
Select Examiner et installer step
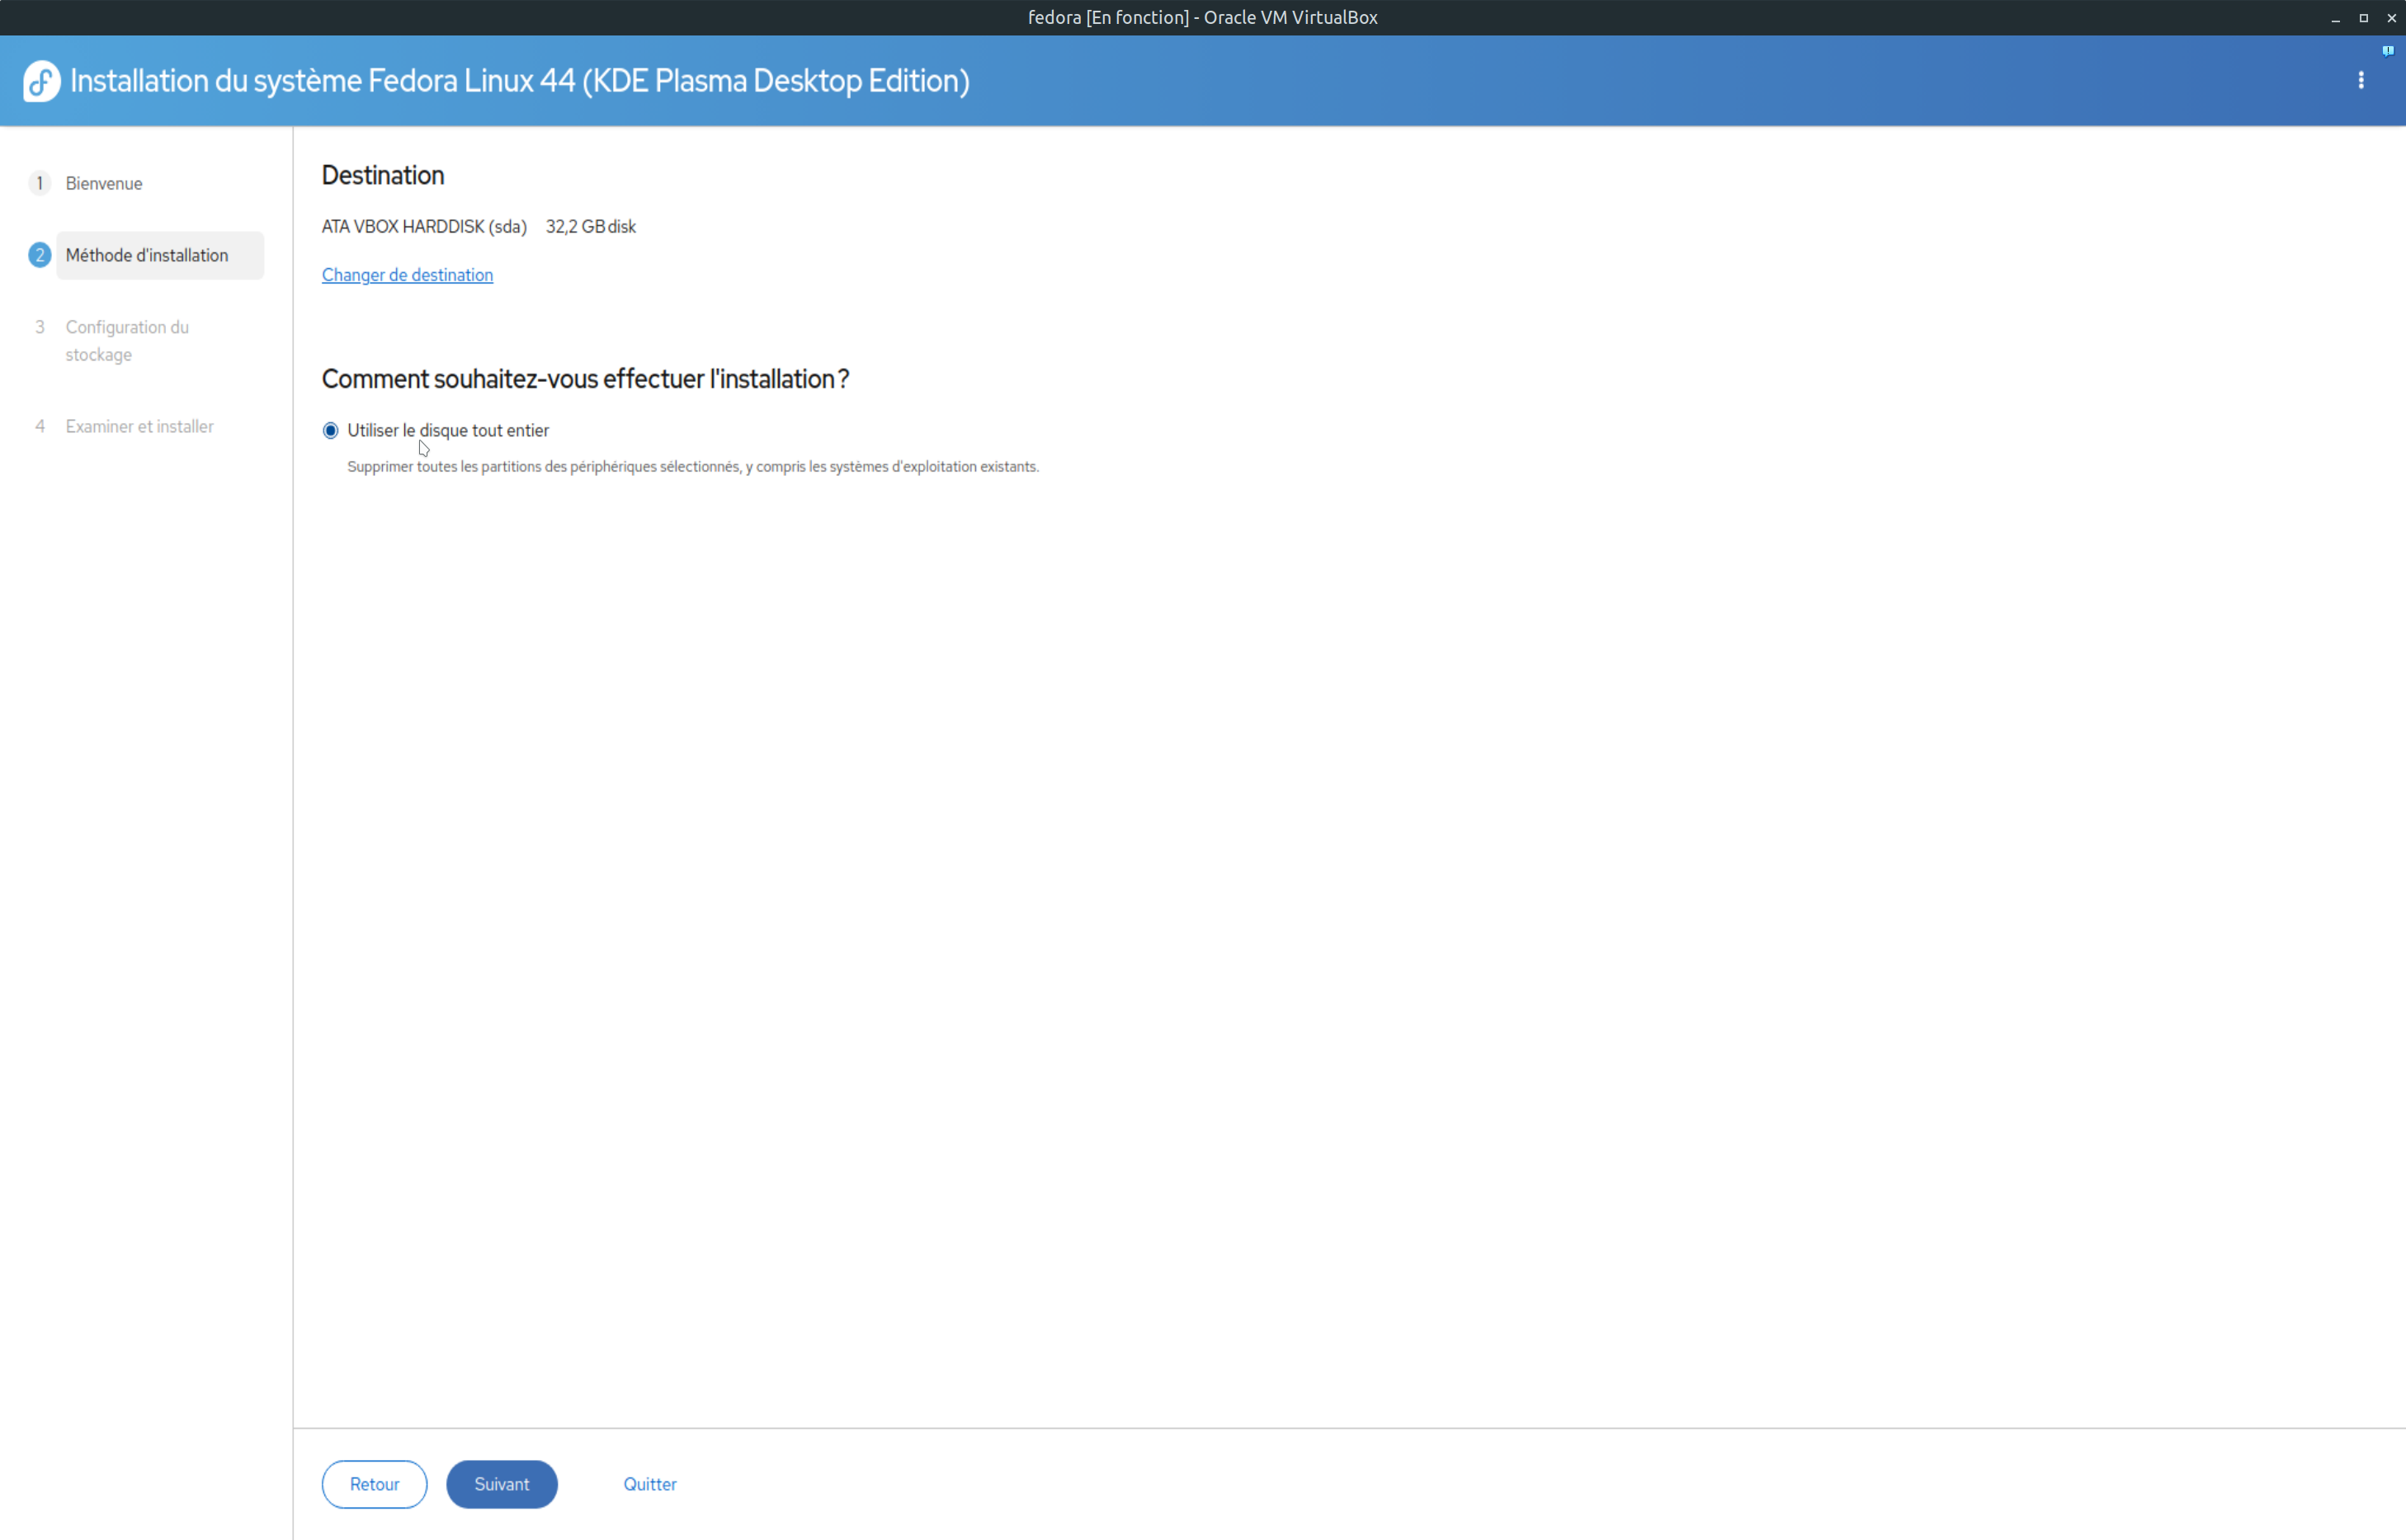click(139, 427)
